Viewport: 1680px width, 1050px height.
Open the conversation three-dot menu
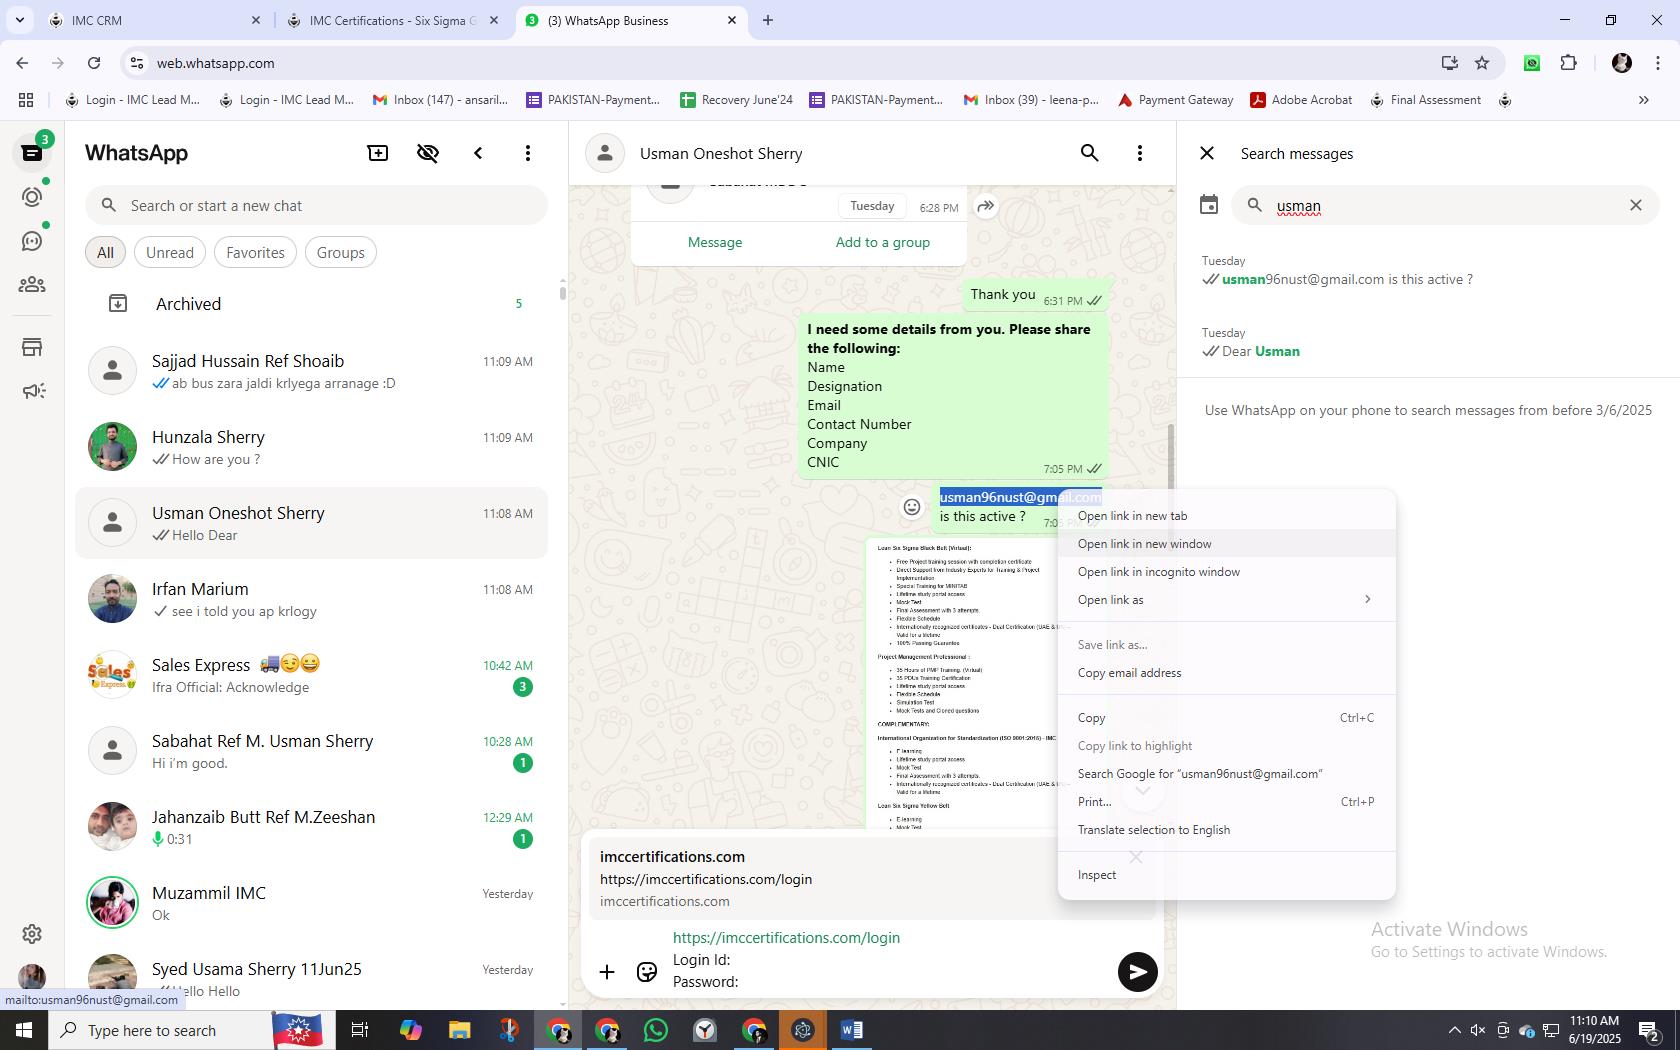tap(1140, 153)
